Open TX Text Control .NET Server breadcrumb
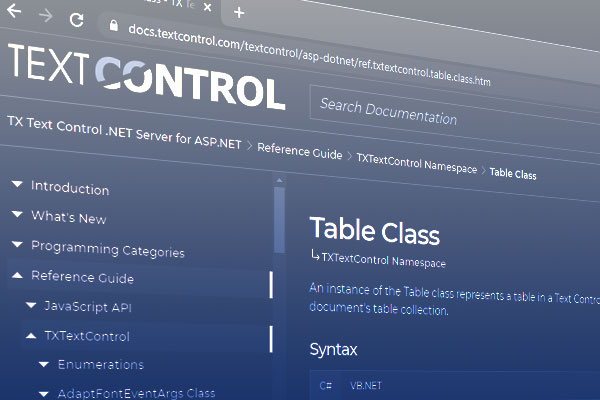 click(124, 133)
